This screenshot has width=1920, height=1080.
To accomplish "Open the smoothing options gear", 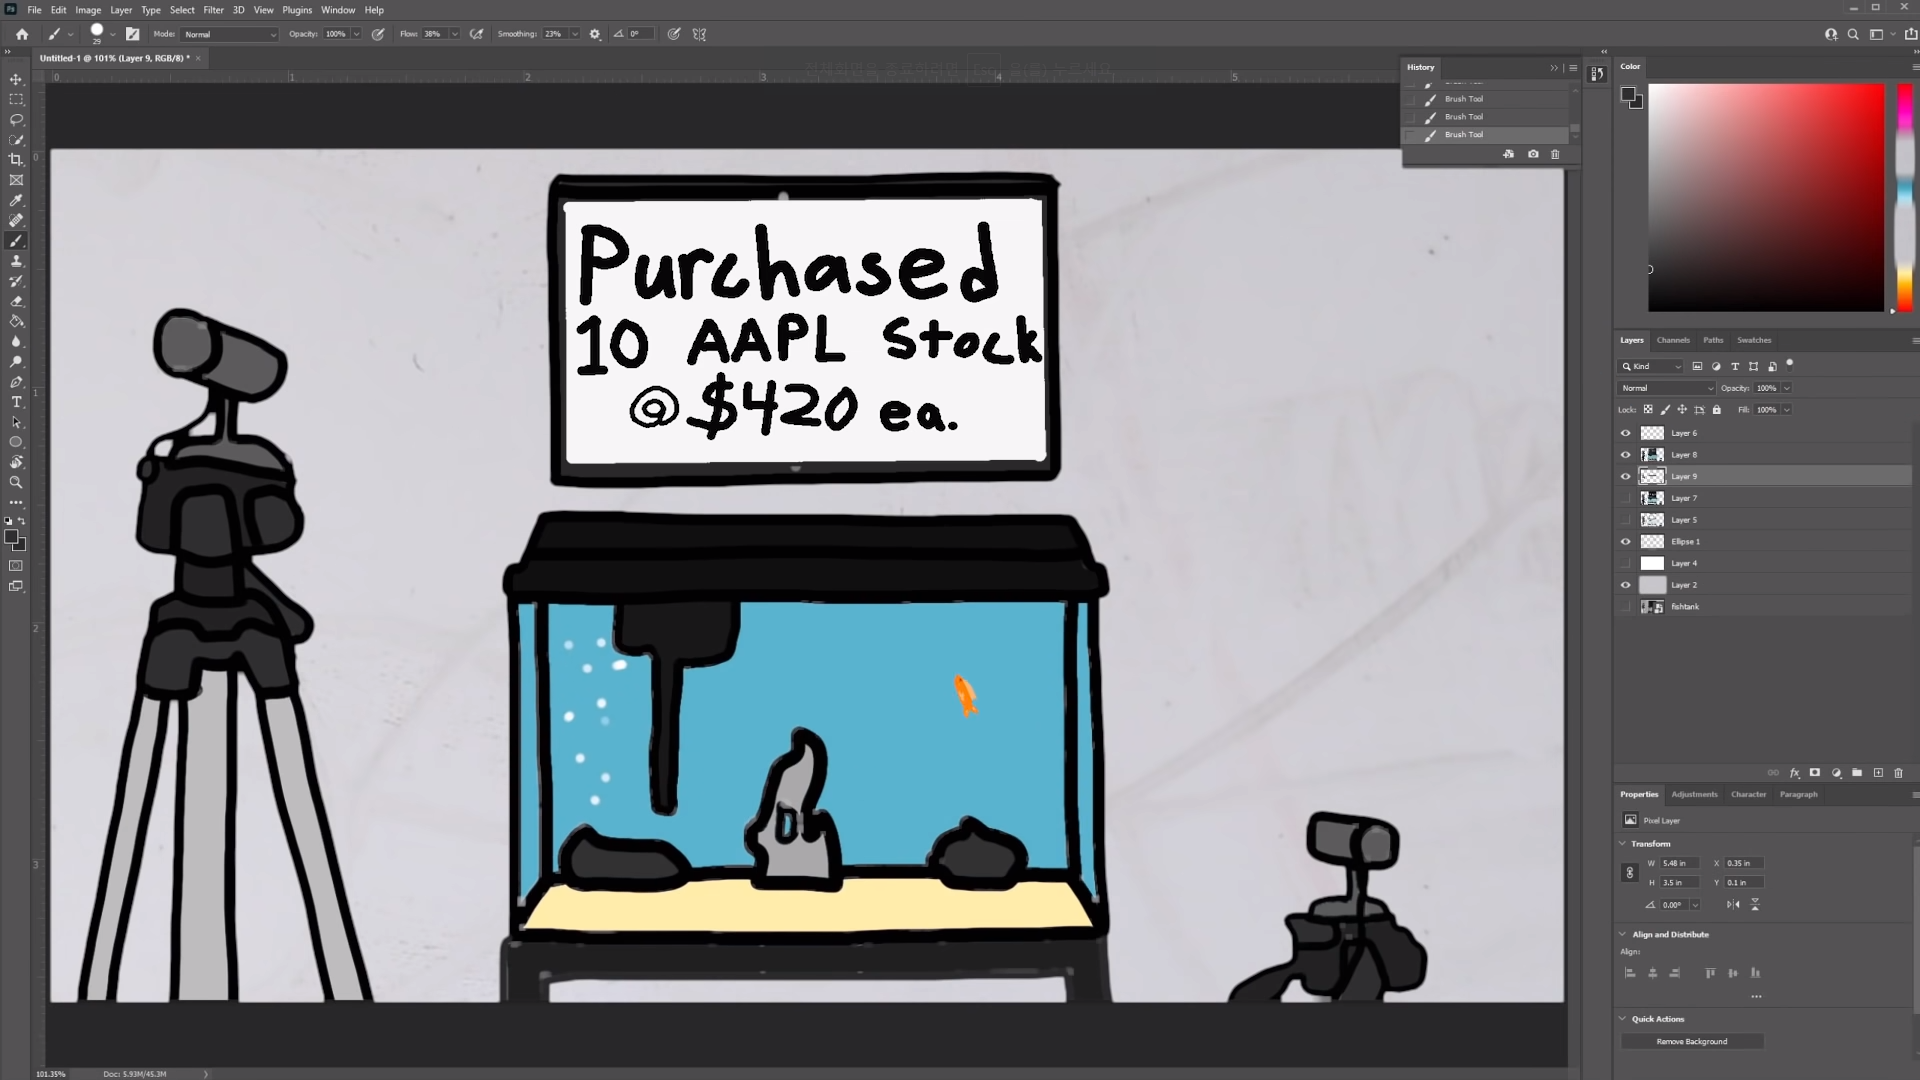I will (x=595, y=34).
